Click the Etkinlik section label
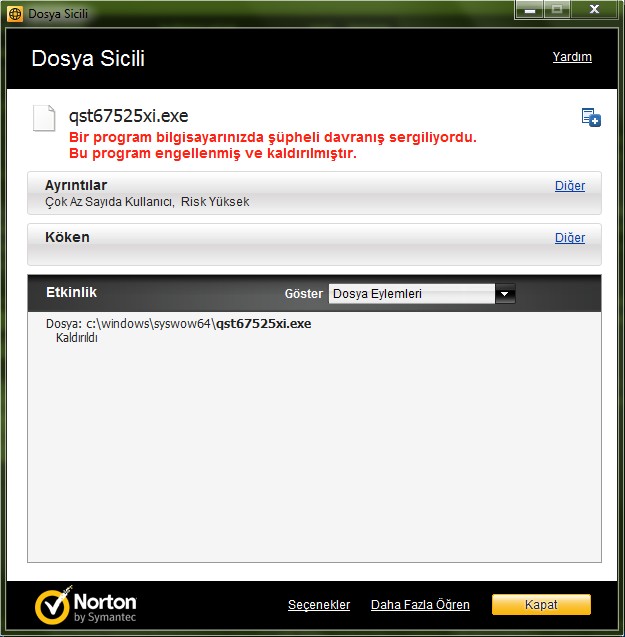 pos(72,292)
